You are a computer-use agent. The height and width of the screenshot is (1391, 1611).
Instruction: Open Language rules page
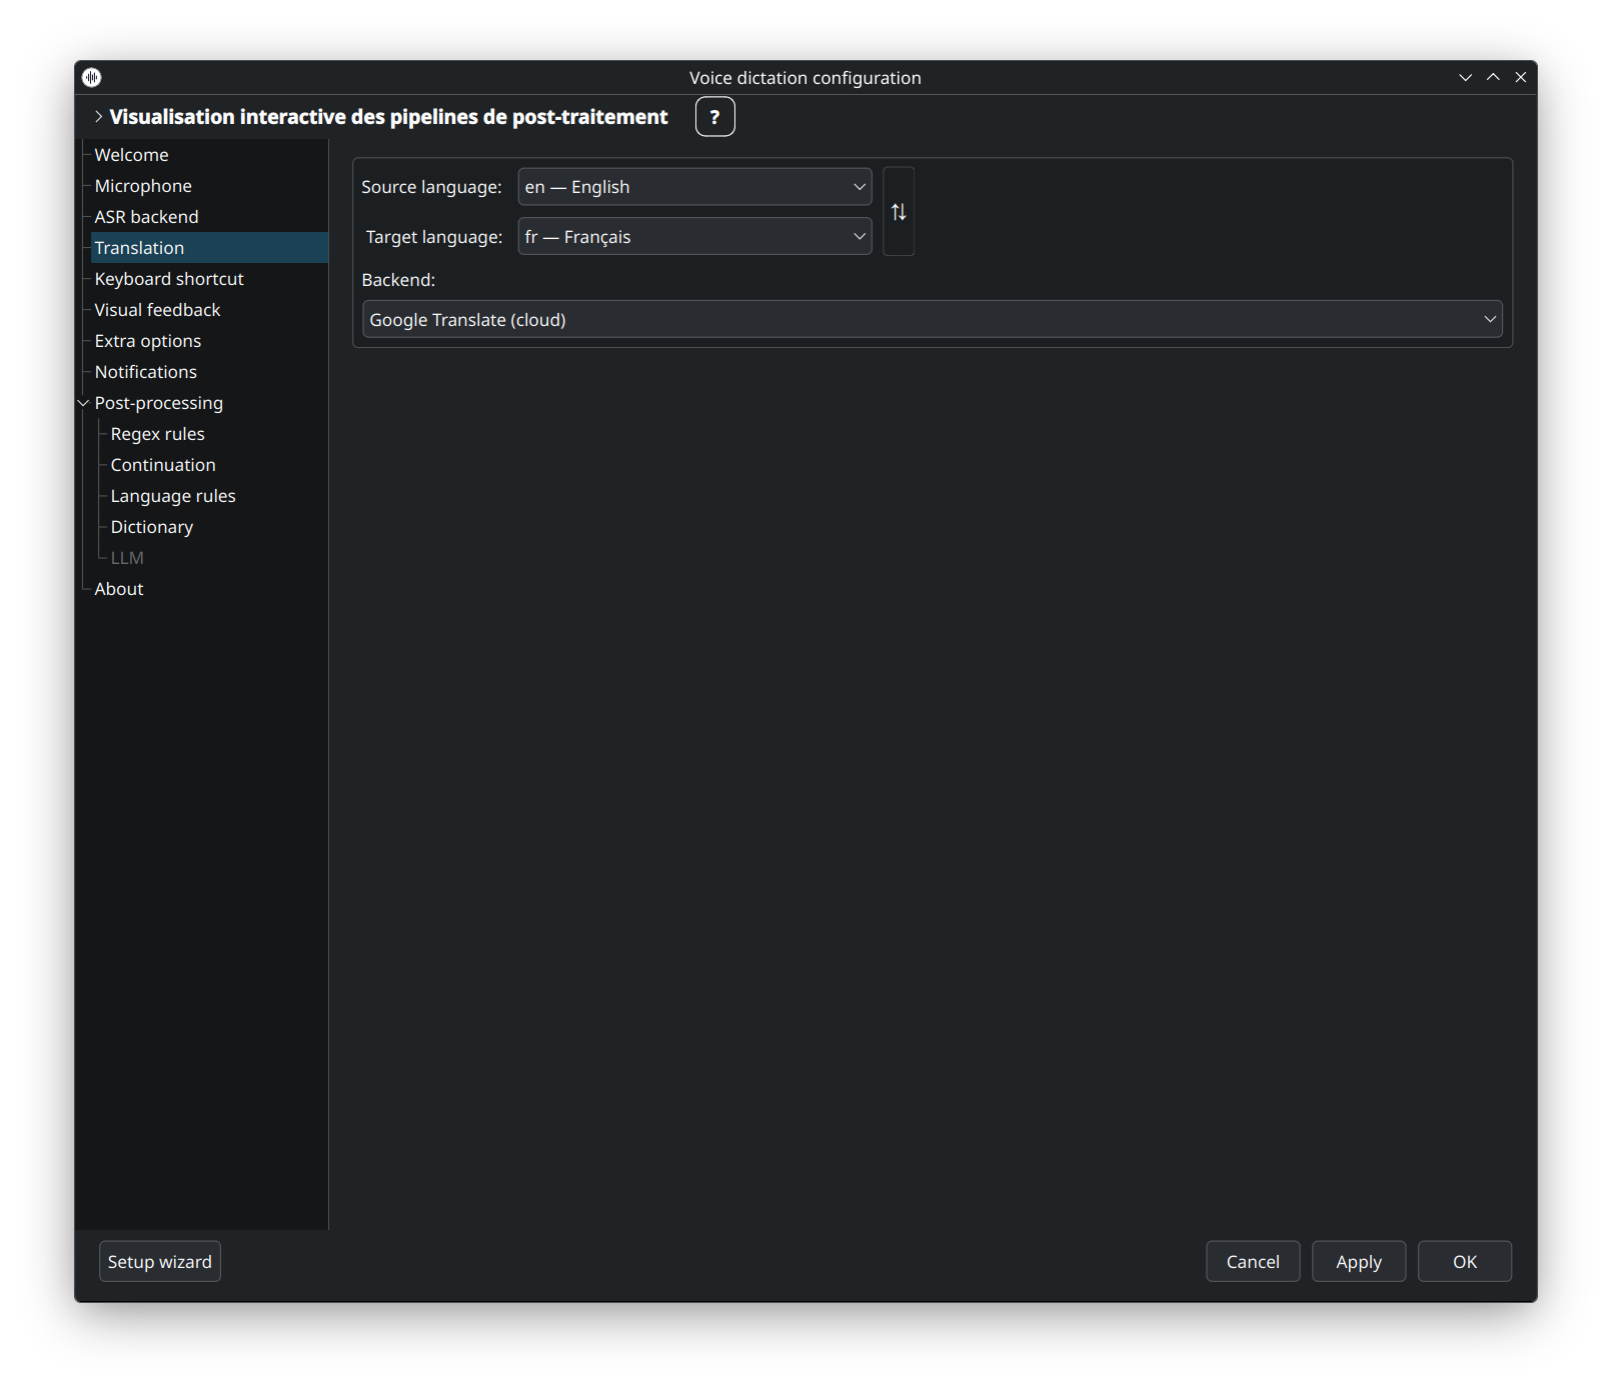(173, 496)
